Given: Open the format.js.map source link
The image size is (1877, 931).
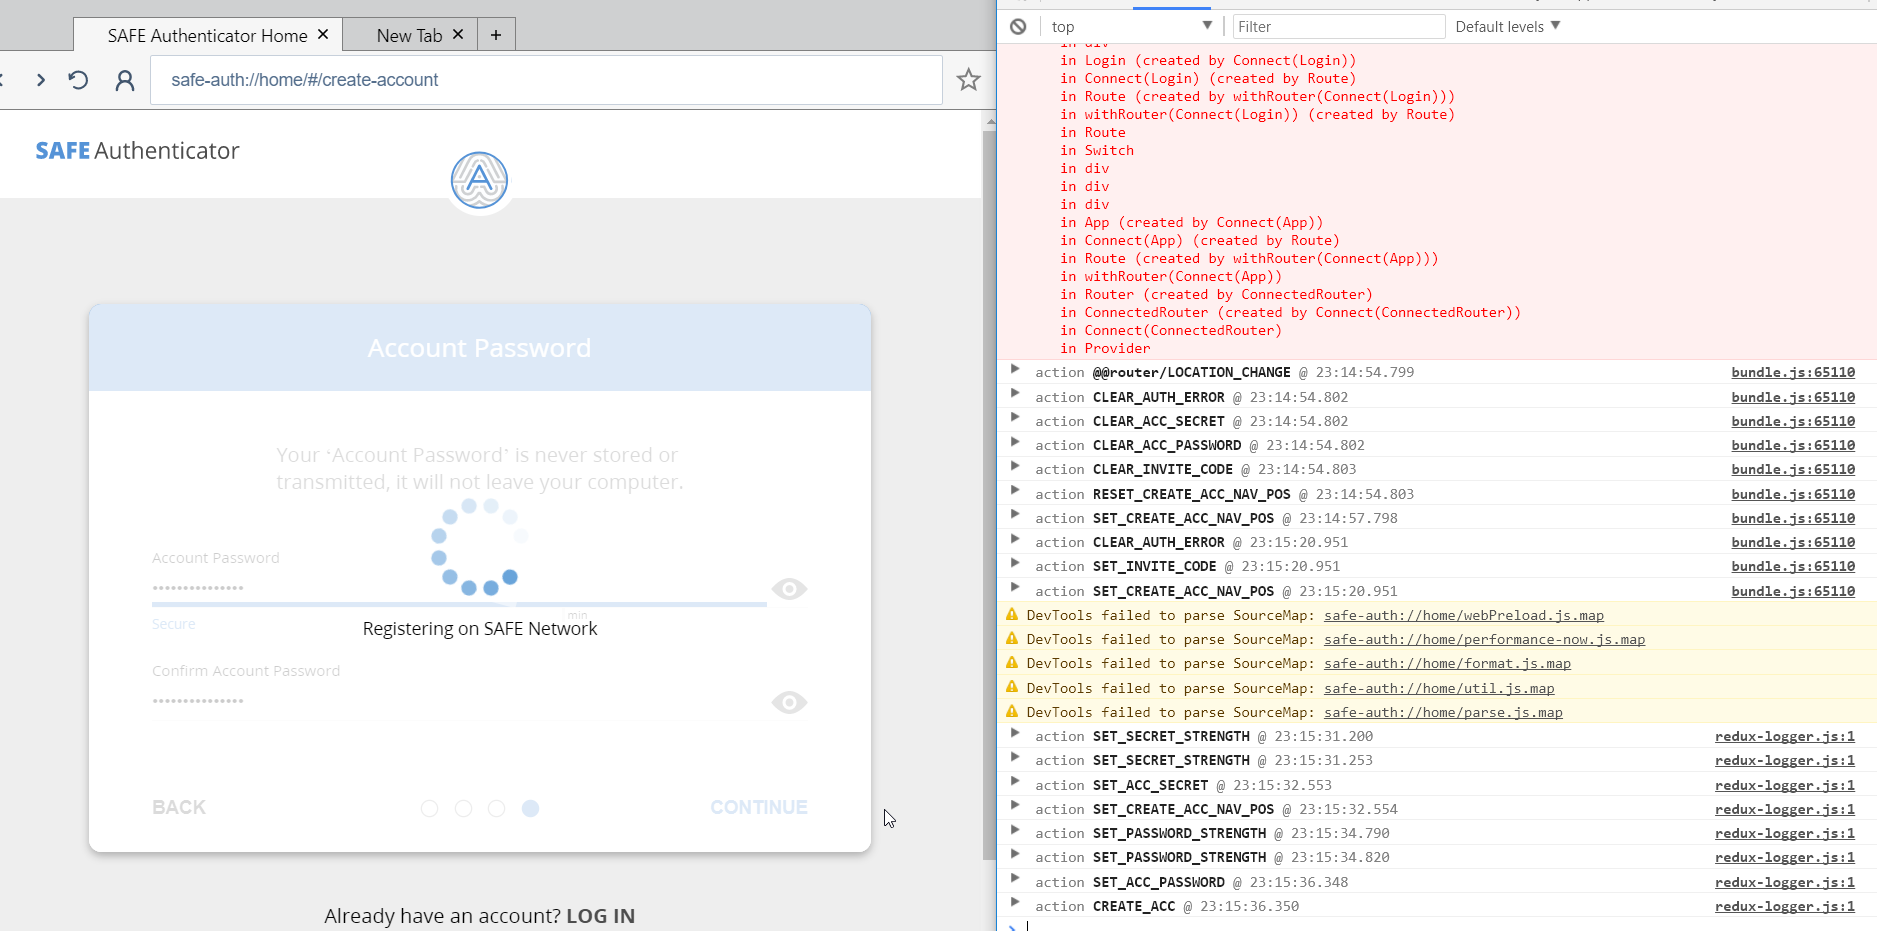Looking at the screenshot, I should click(1447, 664).
